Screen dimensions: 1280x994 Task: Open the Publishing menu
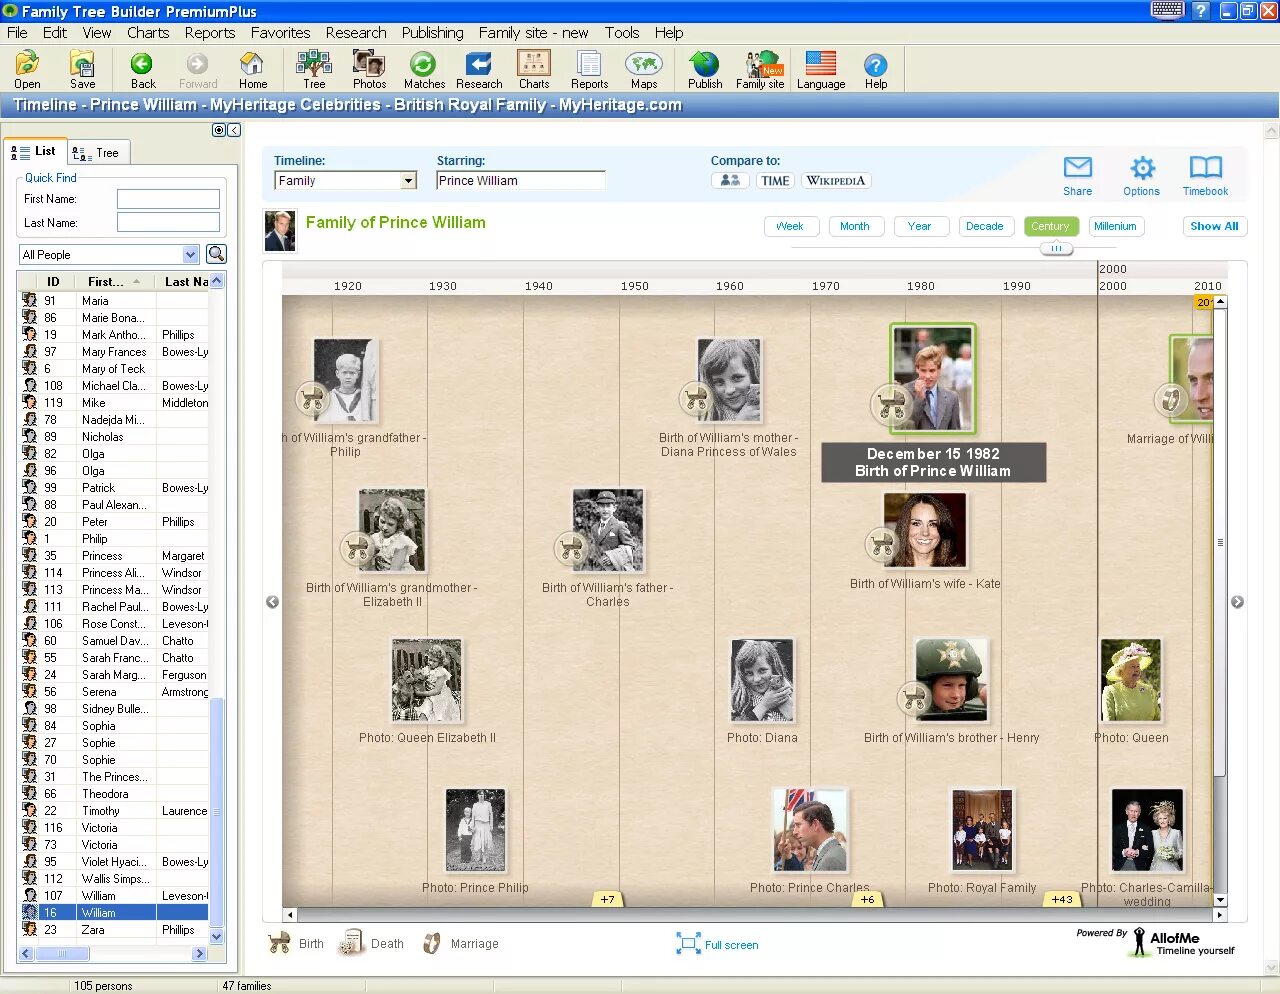pos(432,32)
